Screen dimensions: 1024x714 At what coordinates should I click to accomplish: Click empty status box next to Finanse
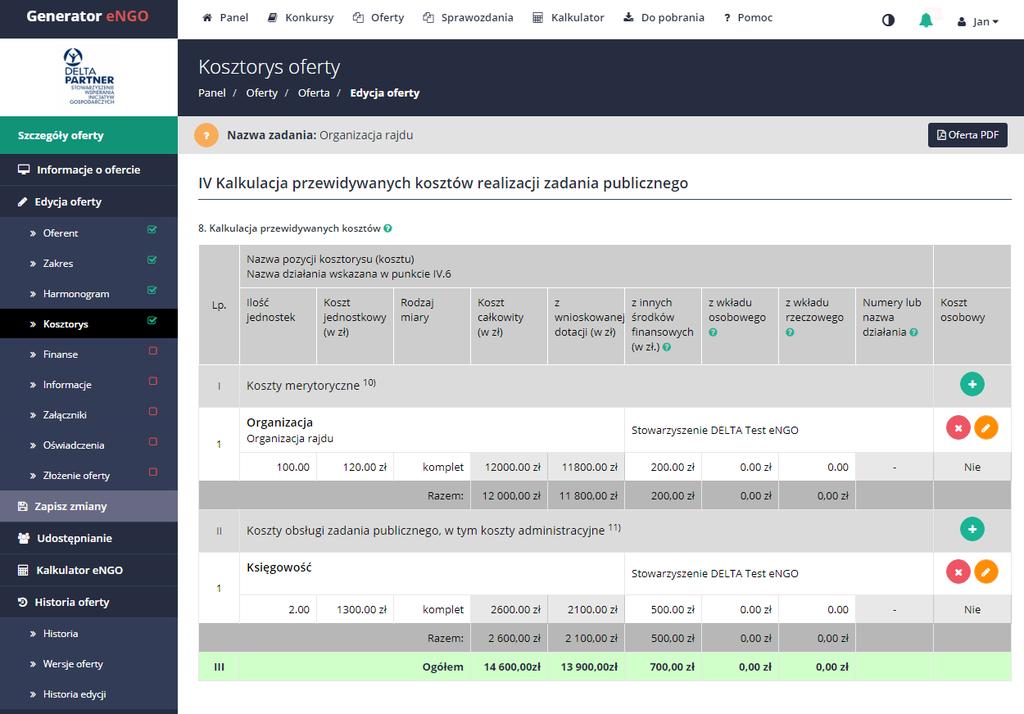[x=153, y=351]
